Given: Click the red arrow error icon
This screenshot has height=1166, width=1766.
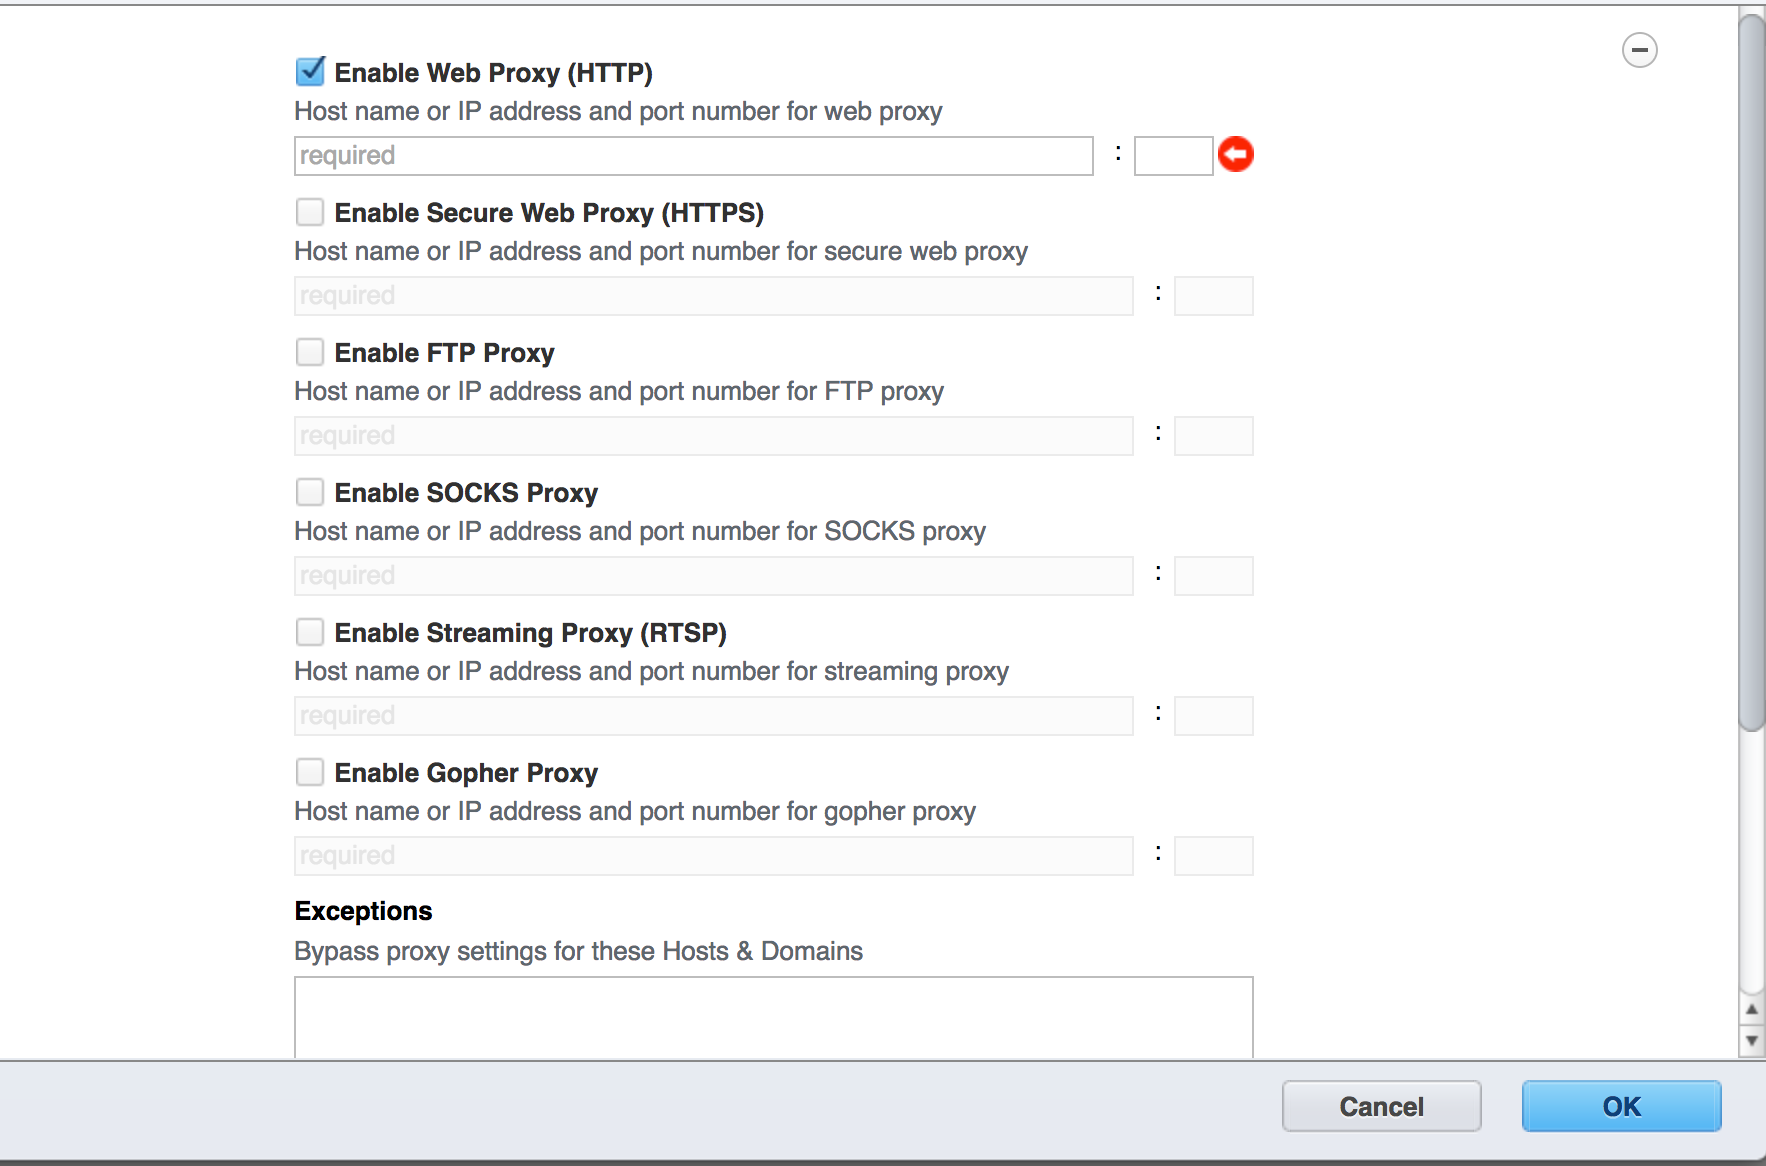Looking at the screenshot, I should pyautogui.click(x=1236, y=154).
